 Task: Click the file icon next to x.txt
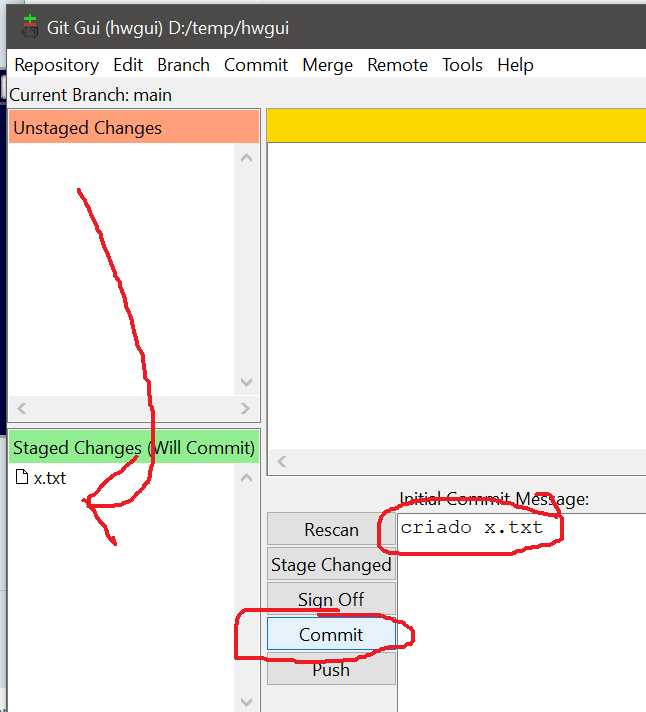(22, 477)
